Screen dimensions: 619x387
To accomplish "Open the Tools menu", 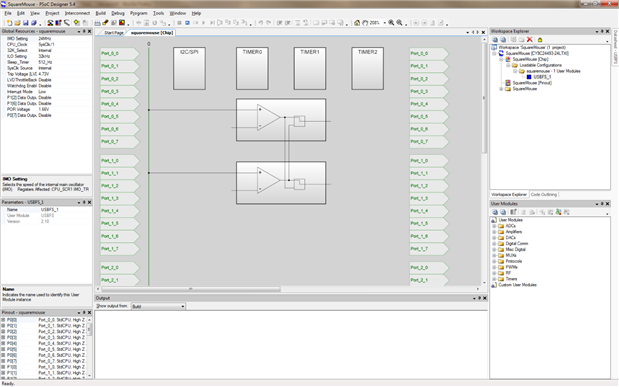I will click(x=158, y=13).
